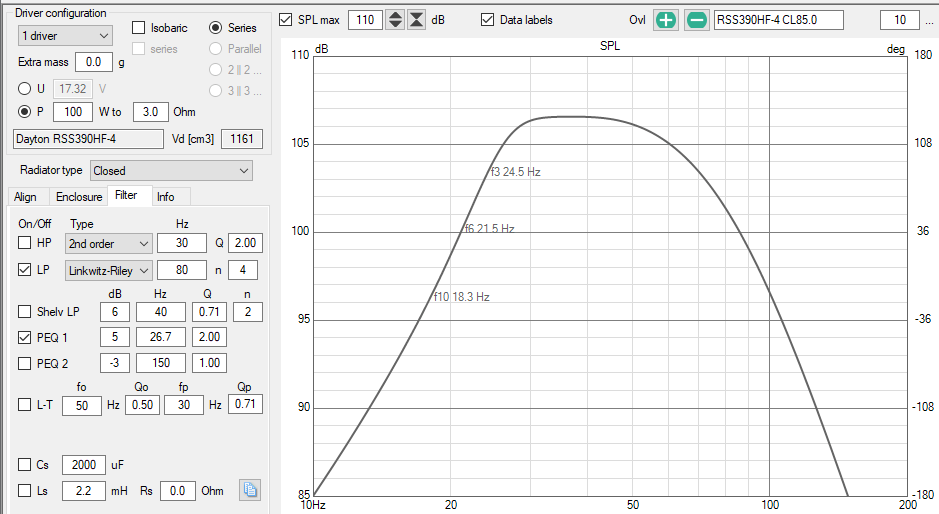
Task: Click the SPL max auto-scale hourglass icon
Action: click(416, 20)
